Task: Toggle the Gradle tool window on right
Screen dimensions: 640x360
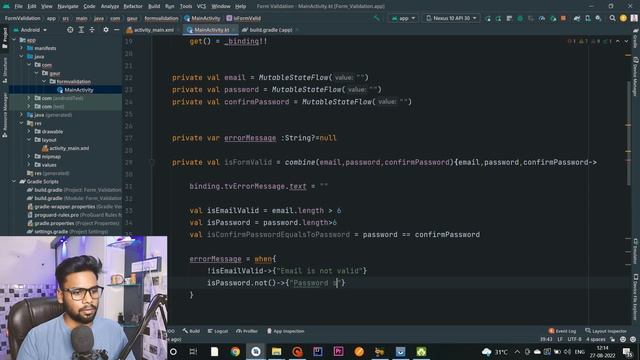Action: pos(636,39)
